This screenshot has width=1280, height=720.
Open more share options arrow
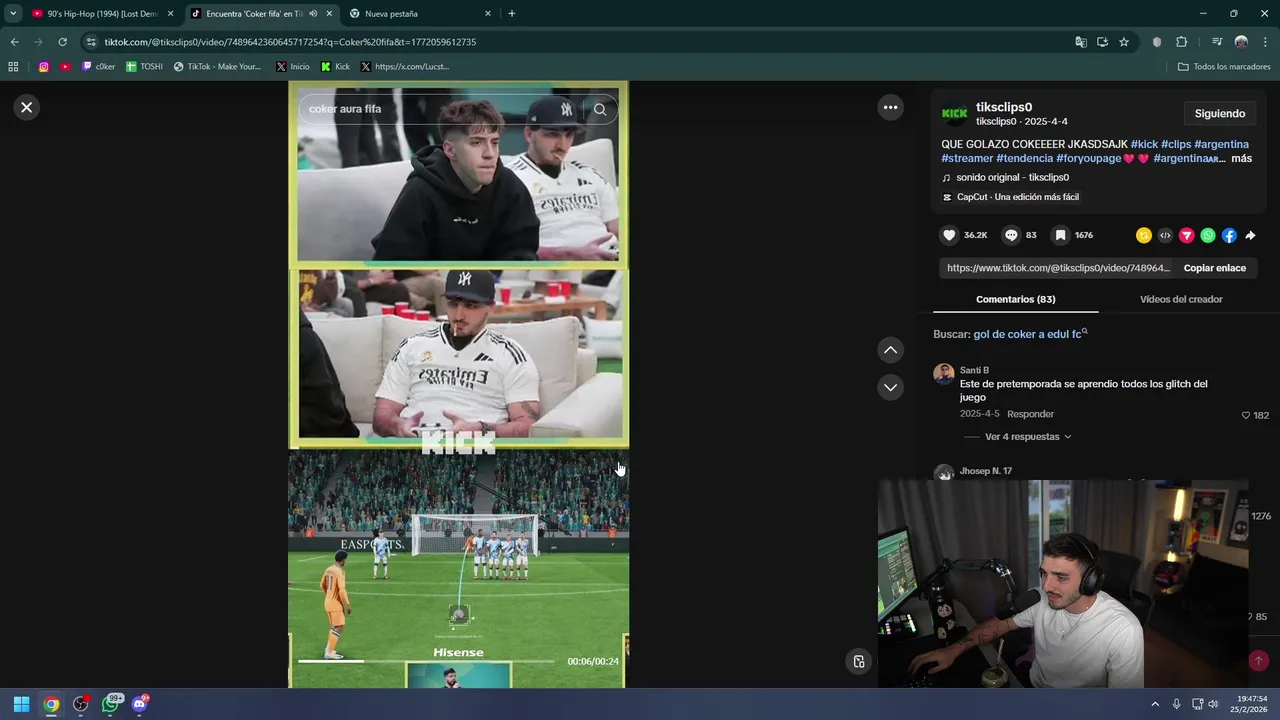pos(1250,235)
